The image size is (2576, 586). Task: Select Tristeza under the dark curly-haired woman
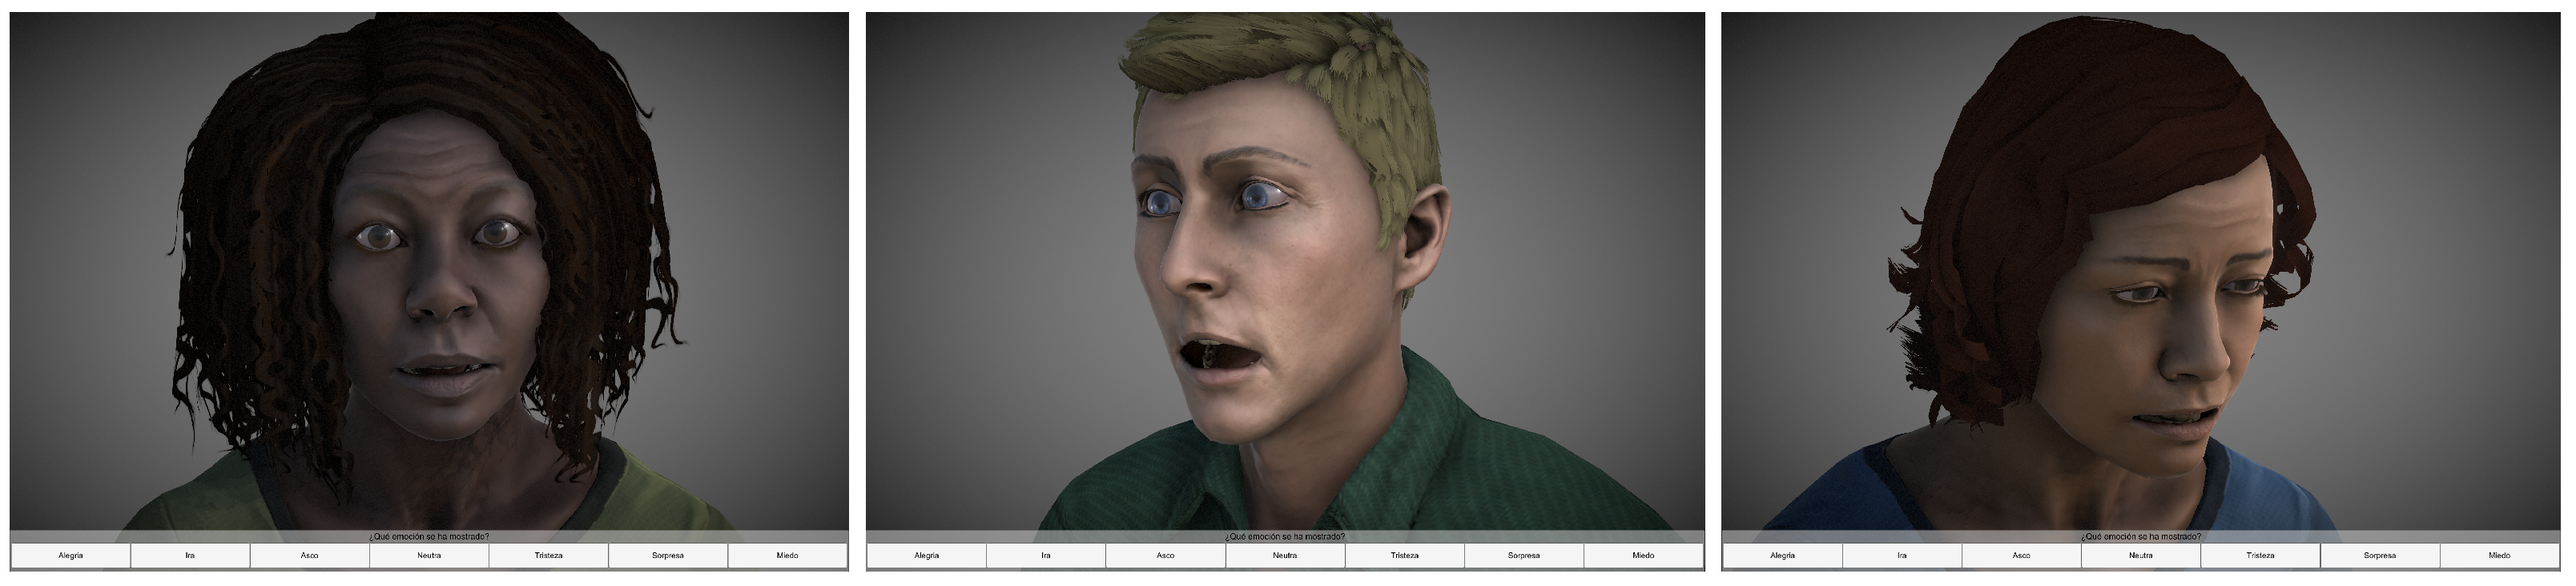coord(549,555)
